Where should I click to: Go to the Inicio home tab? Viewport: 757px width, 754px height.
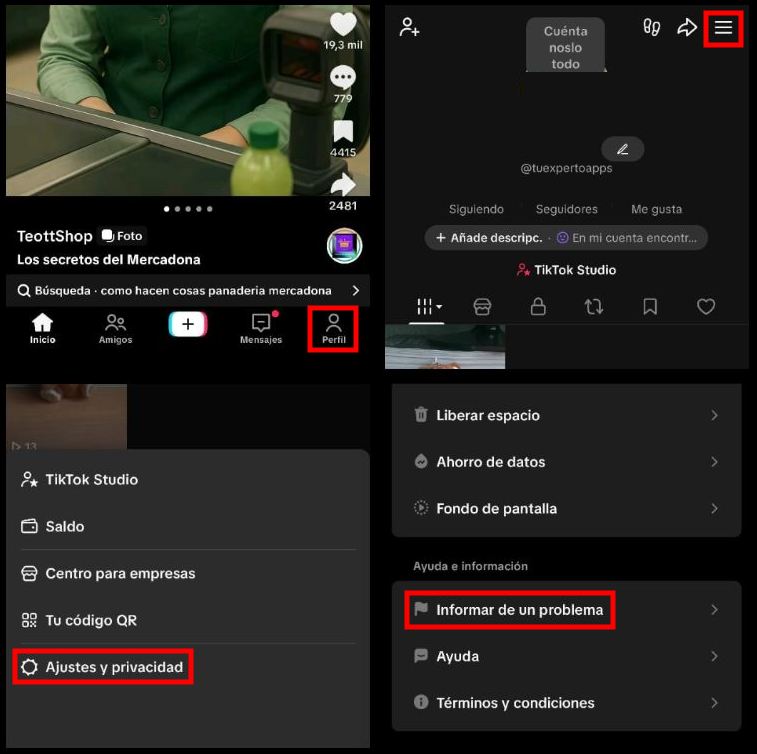pyautogui.click(x=42, y=329)
